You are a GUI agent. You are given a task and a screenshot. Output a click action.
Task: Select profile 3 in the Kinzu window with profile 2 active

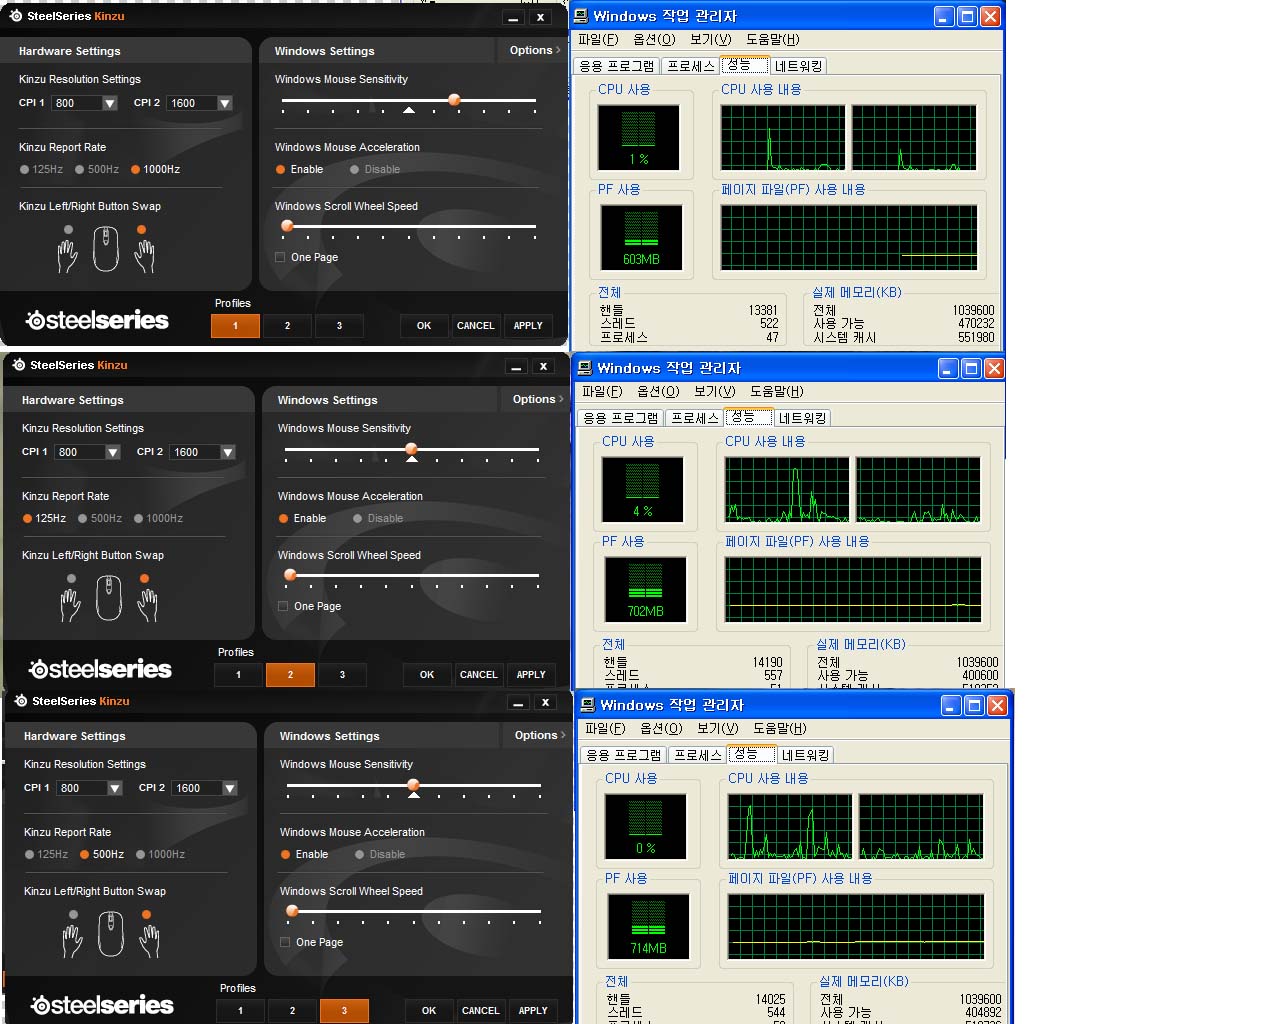[x=342, y=675]
